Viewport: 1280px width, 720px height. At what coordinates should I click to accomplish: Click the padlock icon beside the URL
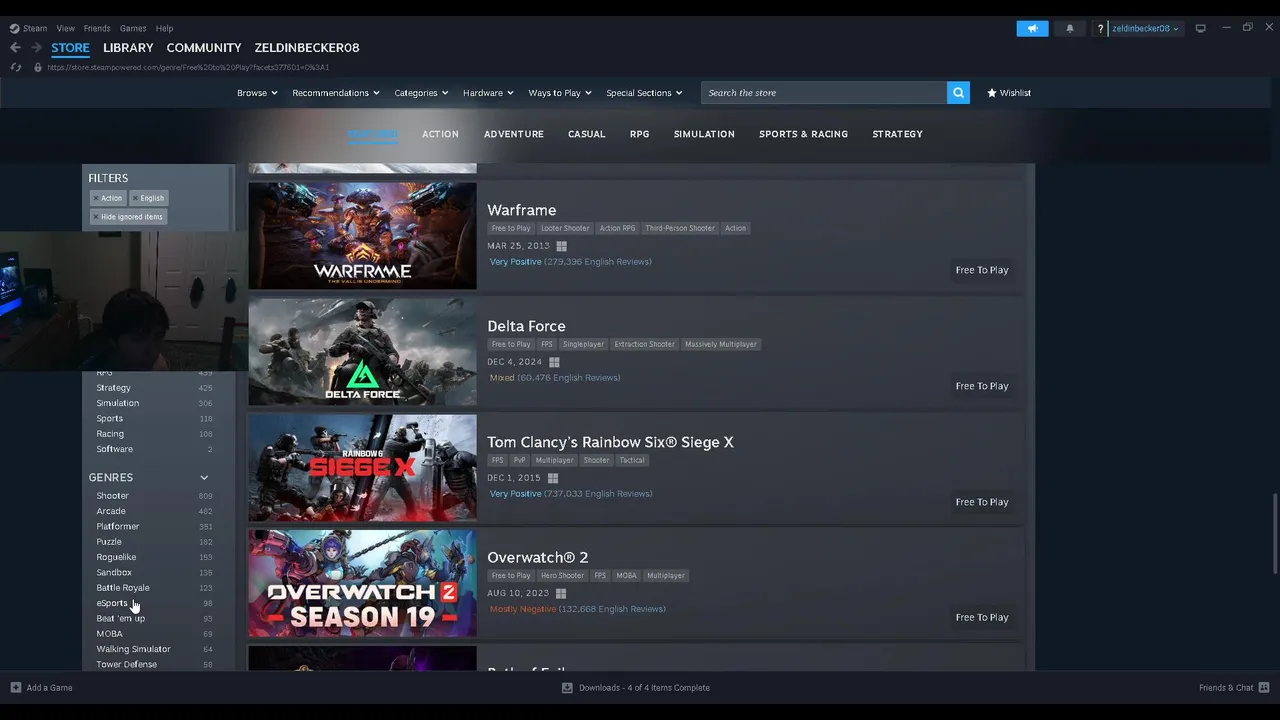(38, 67)
